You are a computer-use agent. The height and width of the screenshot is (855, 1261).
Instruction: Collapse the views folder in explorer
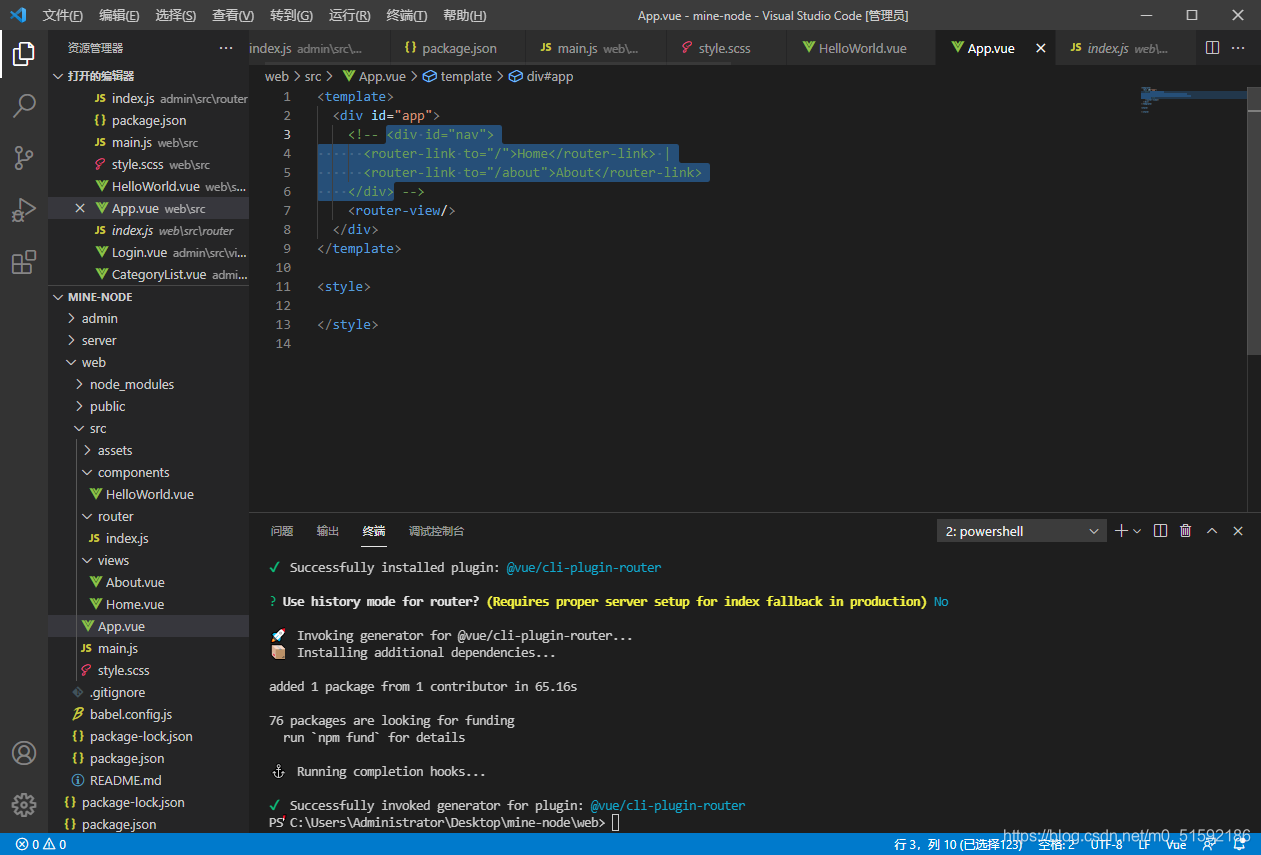point(112,560)
